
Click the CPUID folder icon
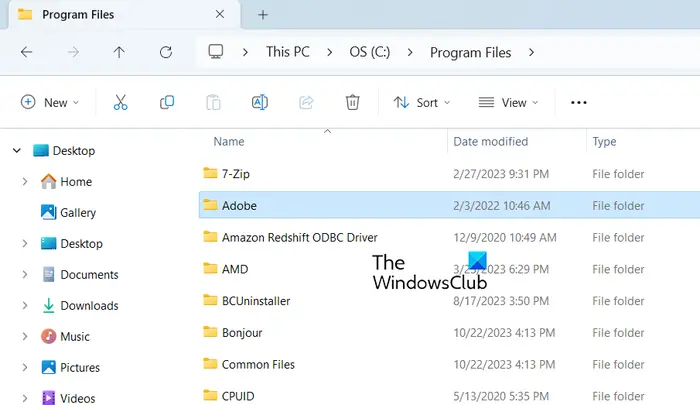(210, 395)
